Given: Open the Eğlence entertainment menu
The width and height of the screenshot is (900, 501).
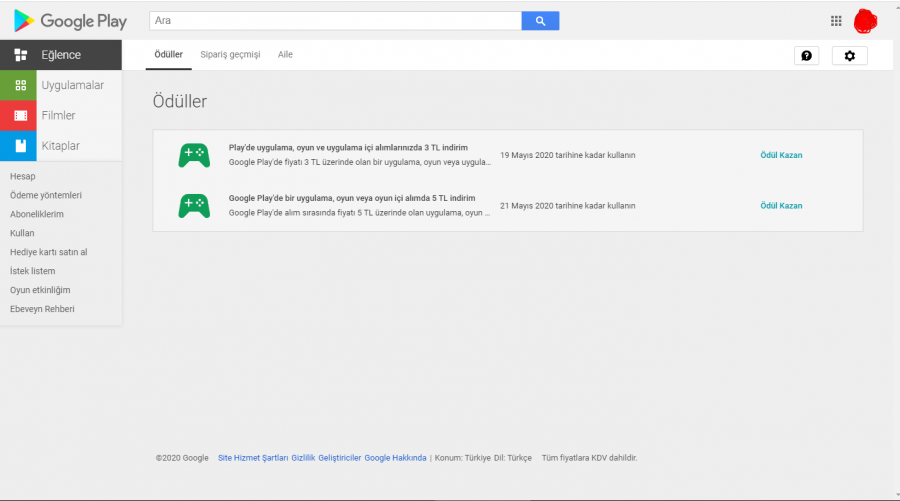Looking at the screenshot, I should [x=60, y=55].
